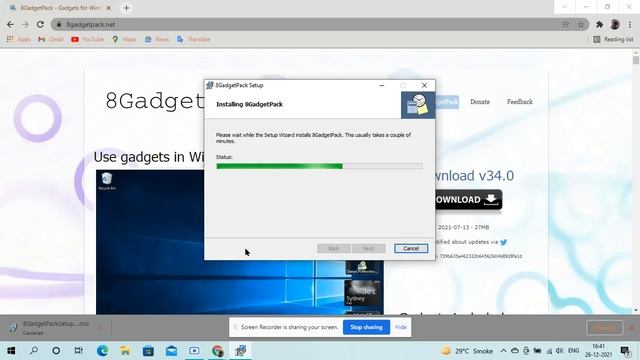Image resolution: width=640 pixels, height=360 pixels.
Task: Open Cortana from the taskbar
Action: pos(56,351)
